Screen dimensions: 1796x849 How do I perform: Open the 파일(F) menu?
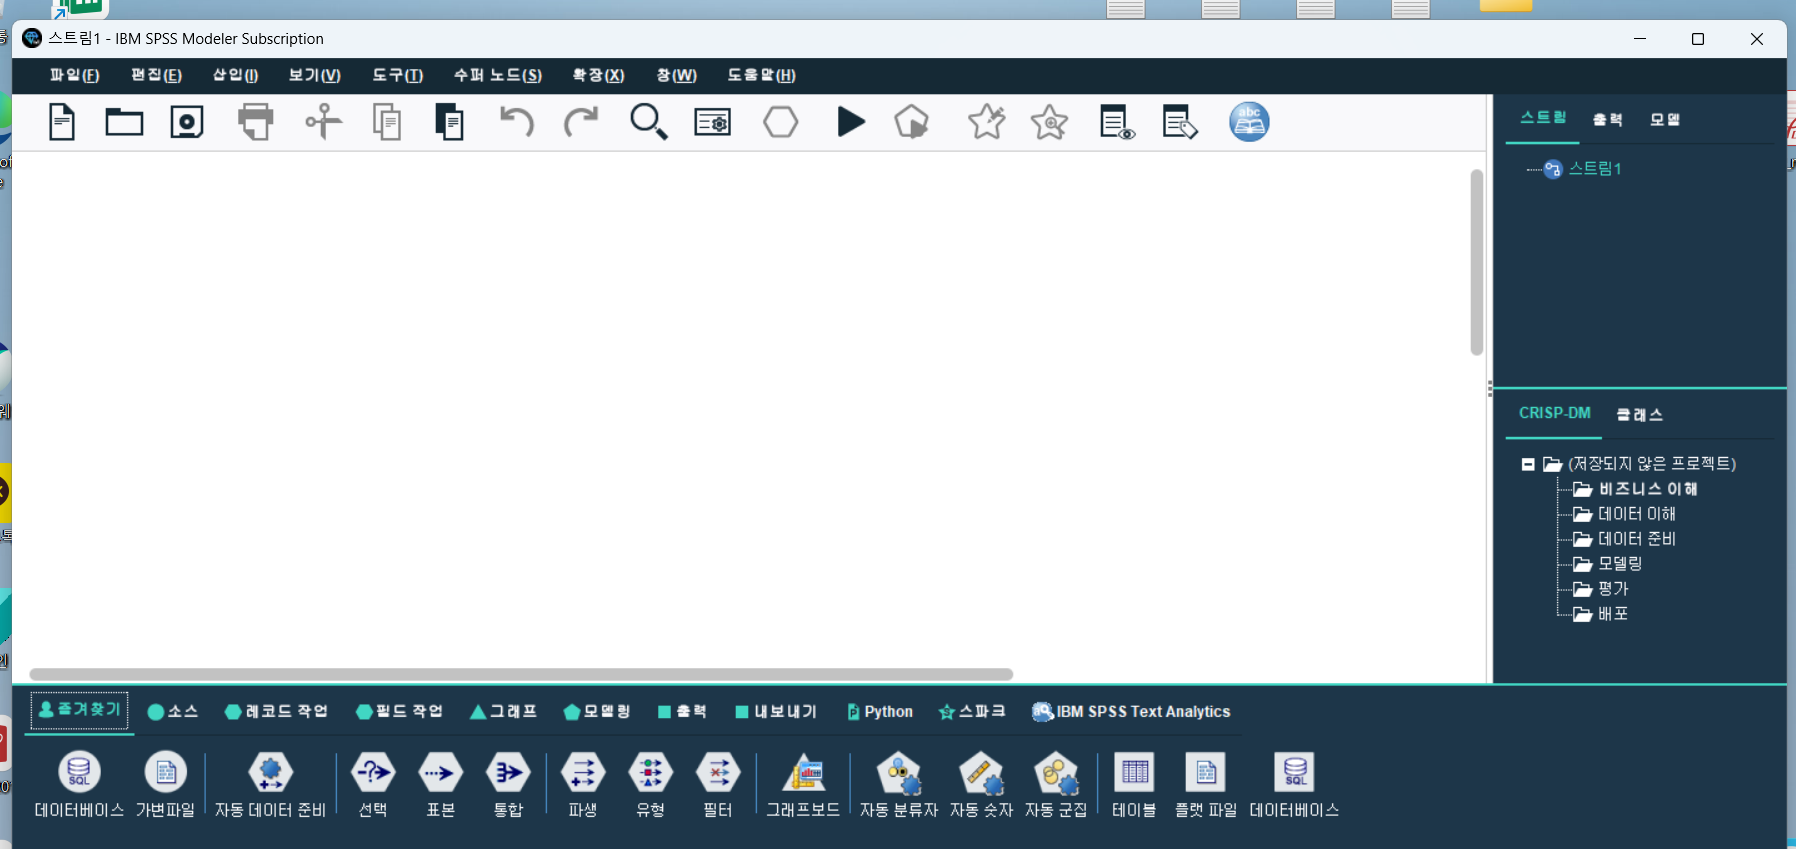[x=75, y=75]
